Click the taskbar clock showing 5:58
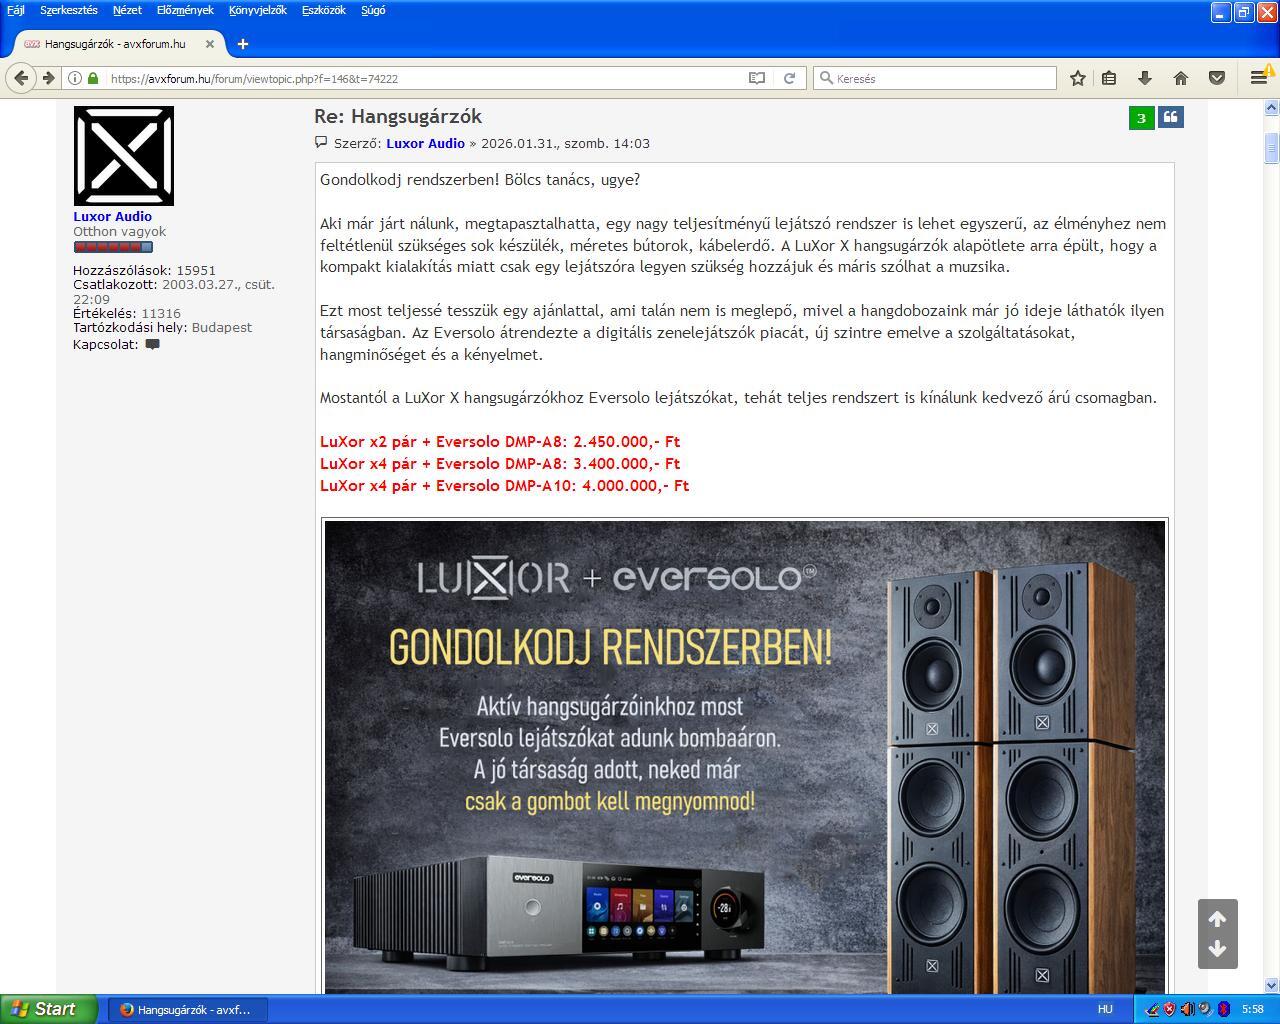 (1253, 1010)
